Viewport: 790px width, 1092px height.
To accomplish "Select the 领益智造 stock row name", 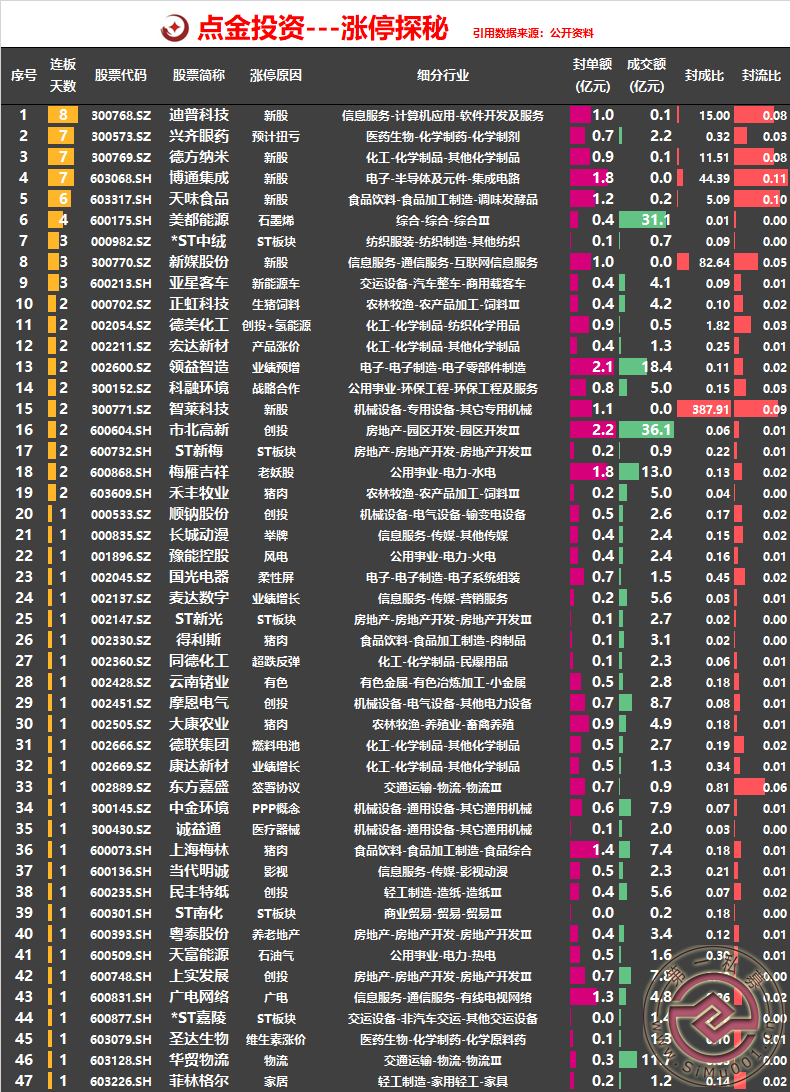I will [199, 367].
